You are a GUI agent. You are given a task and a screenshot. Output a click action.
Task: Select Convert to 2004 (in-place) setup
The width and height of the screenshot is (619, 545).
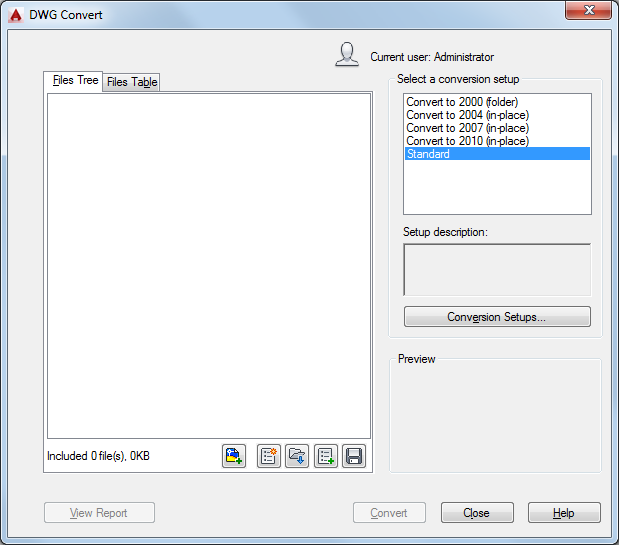497,115
